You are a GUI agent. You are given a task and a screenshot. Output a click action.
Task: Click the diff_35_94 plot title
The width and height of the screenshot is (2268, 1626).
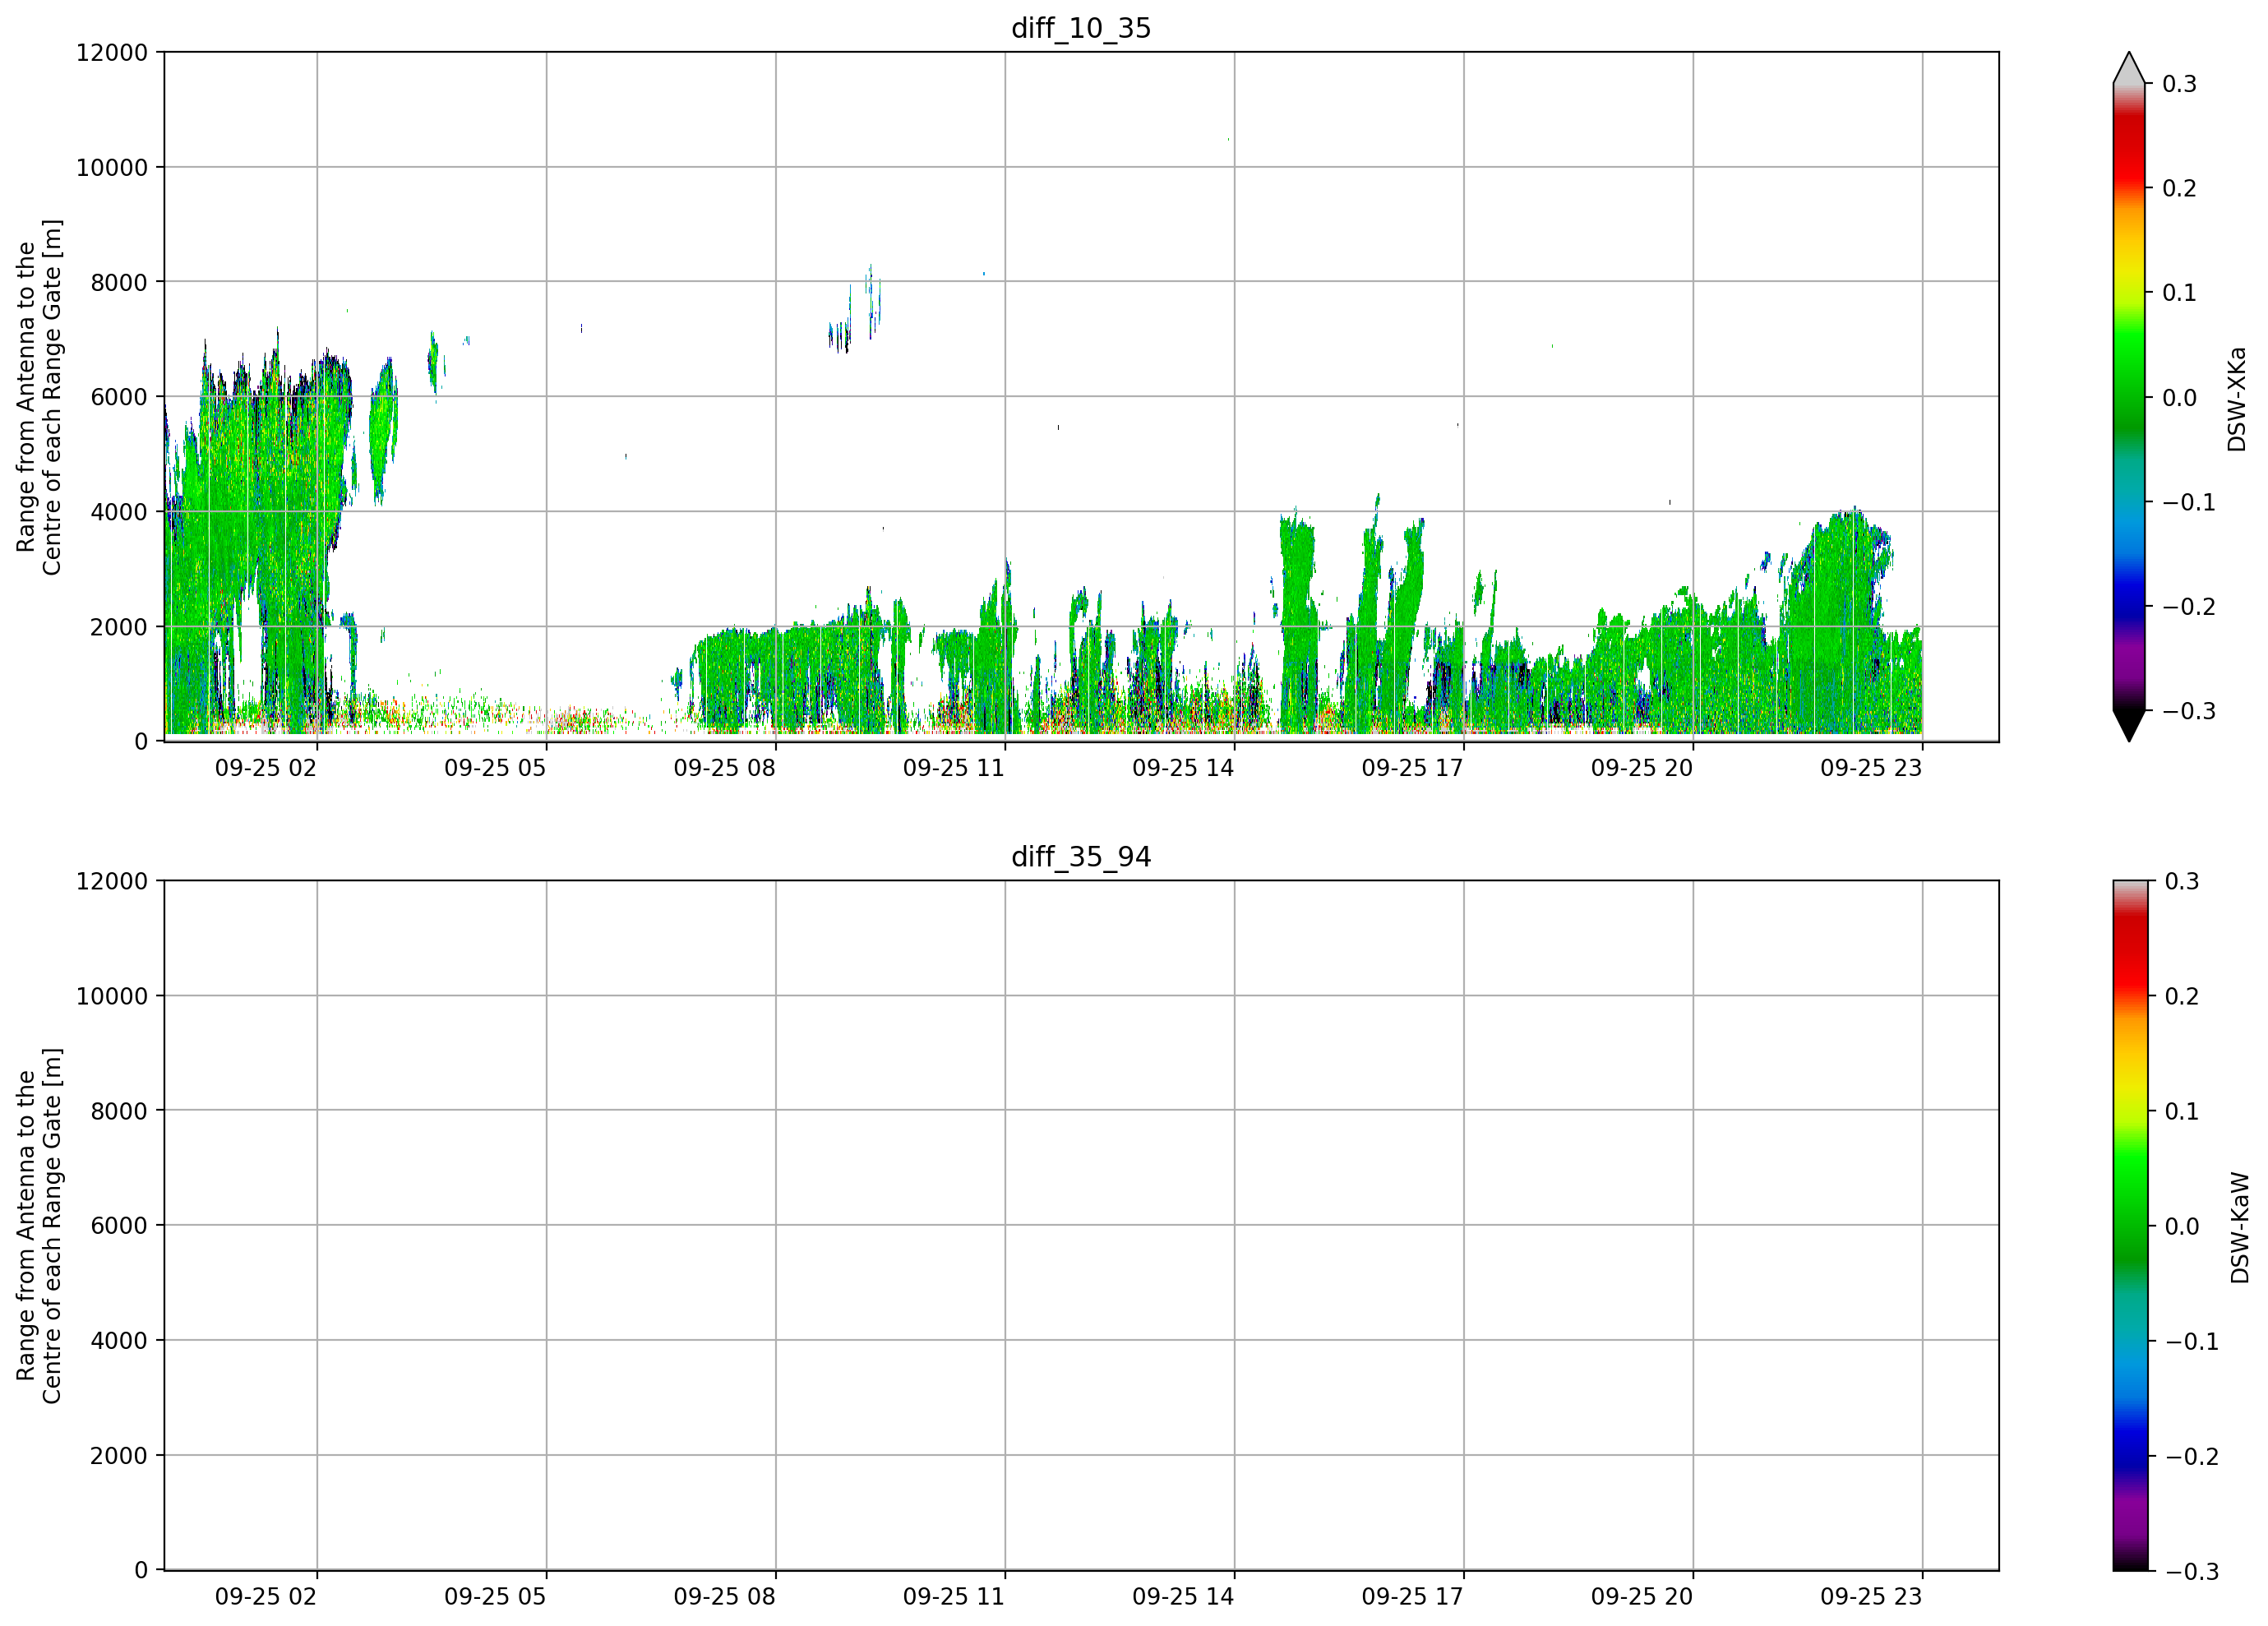pyautogui.click(x=1081, y=857)
